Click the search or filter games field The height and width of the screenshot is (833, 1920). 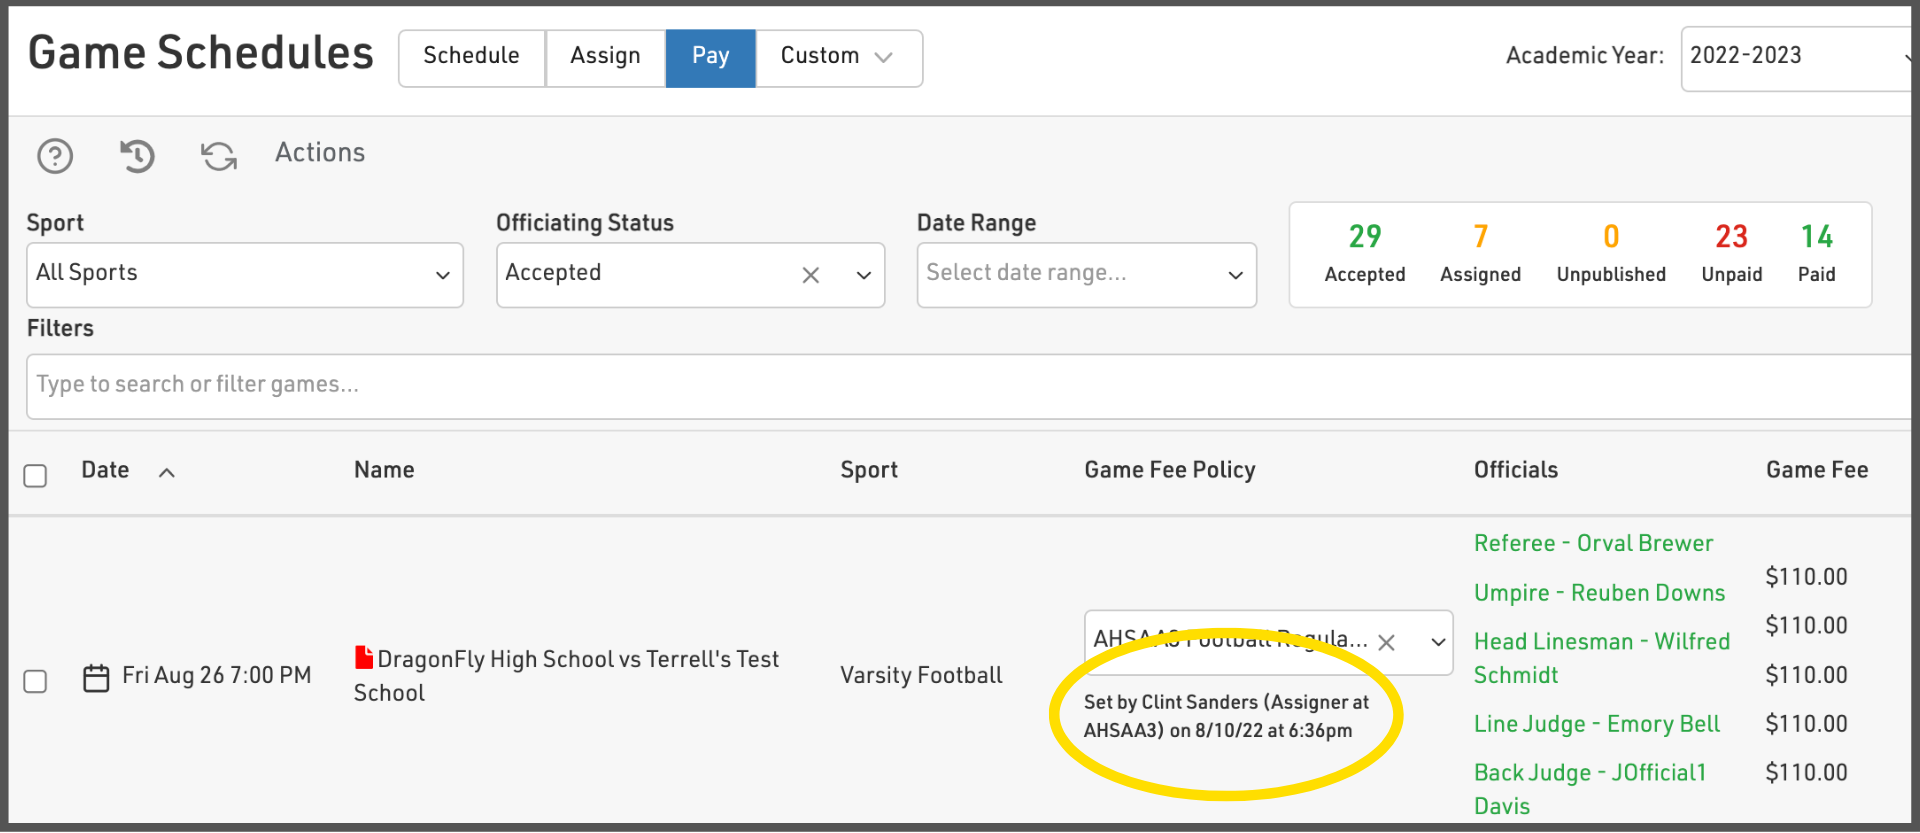click(960, 386)
